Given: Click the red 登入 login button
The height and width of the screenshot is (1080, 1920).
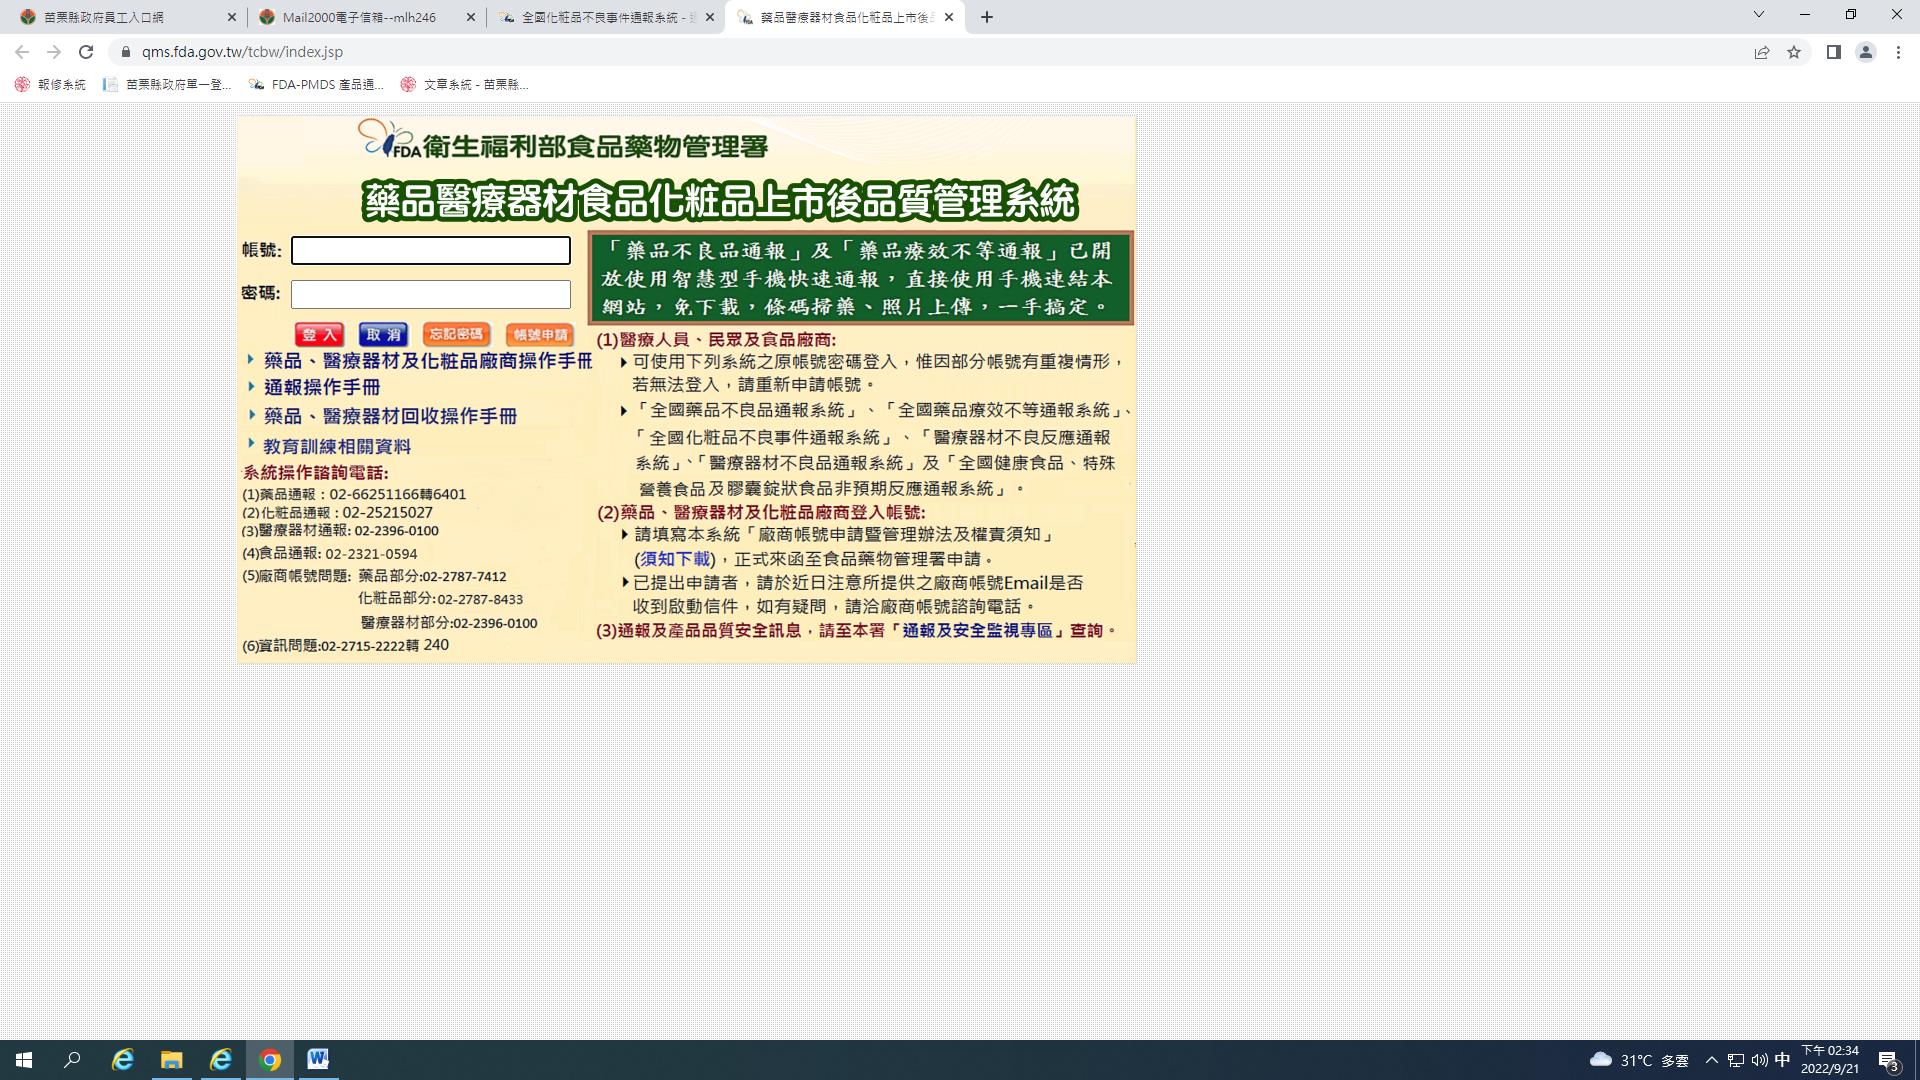Looking at the screenshot, I should click(x=319, y=335).
